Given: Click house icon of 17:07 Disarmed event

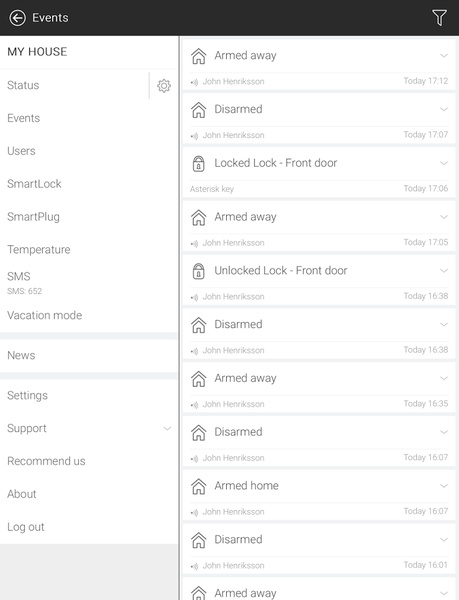Looking at the screenshot, I should 199,110.
